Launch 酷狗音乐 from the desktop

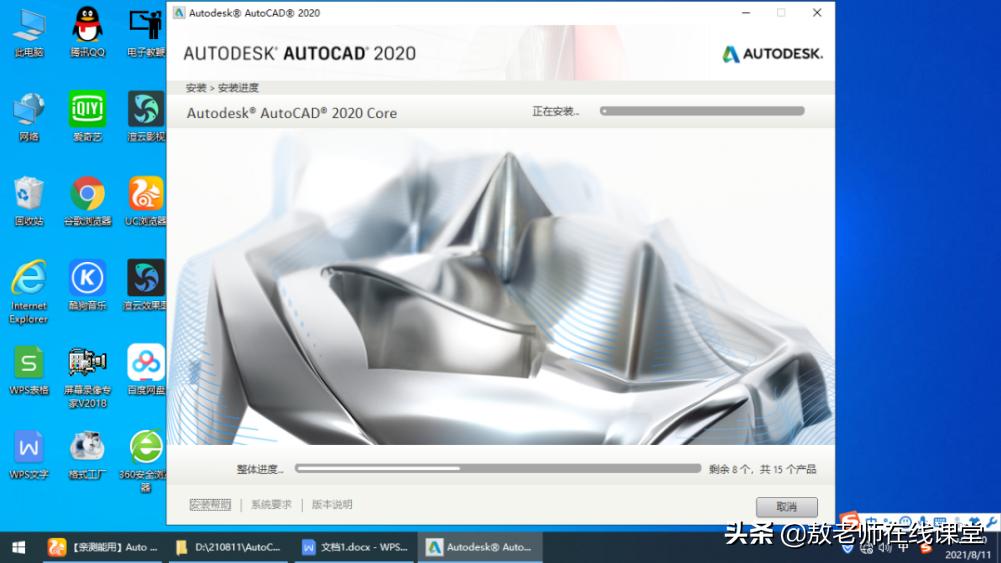[87, 285]
